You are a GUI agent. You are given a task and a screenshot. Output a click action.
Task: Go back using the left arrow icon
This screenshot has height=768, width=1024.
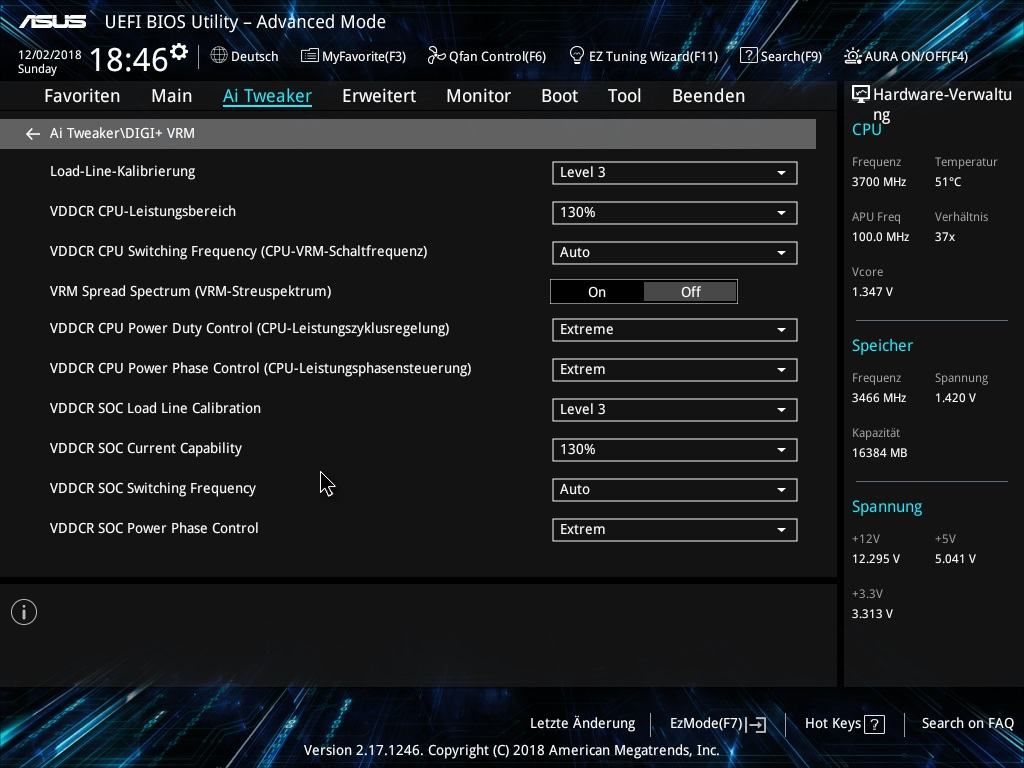coord(33,134)
